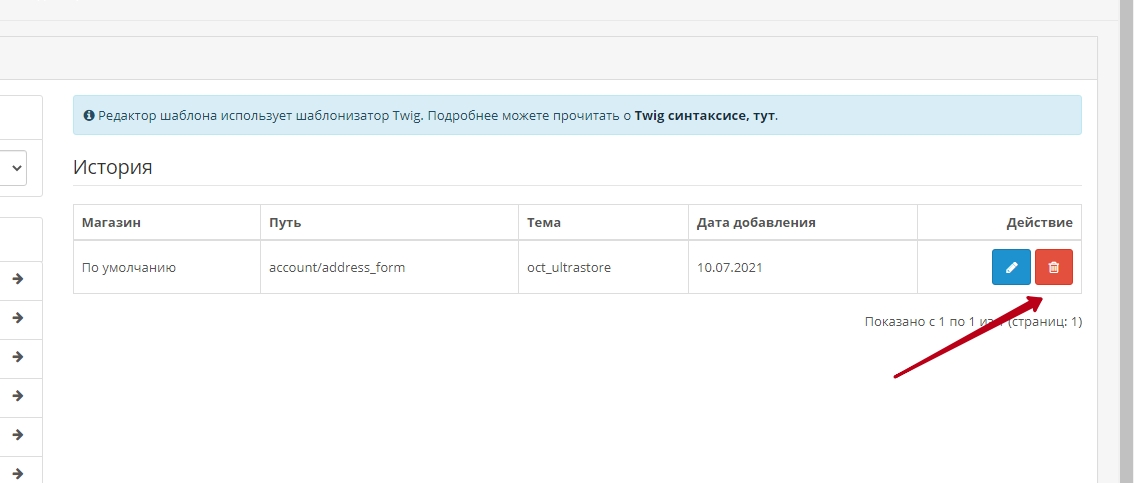Follow the "Twig синтаксисе, тут" link
1134x483 pixels.
coord(704,115)
